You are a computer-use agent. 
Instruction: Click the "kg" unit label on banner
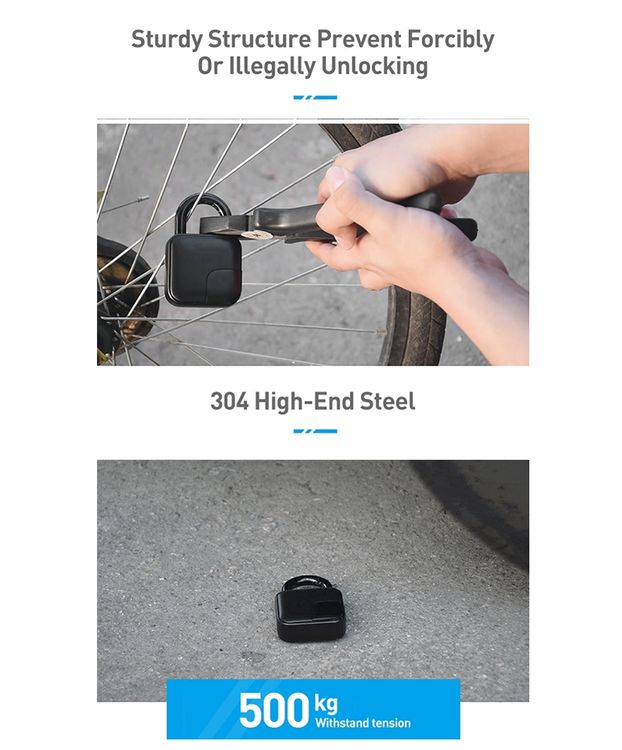[326, 703]
